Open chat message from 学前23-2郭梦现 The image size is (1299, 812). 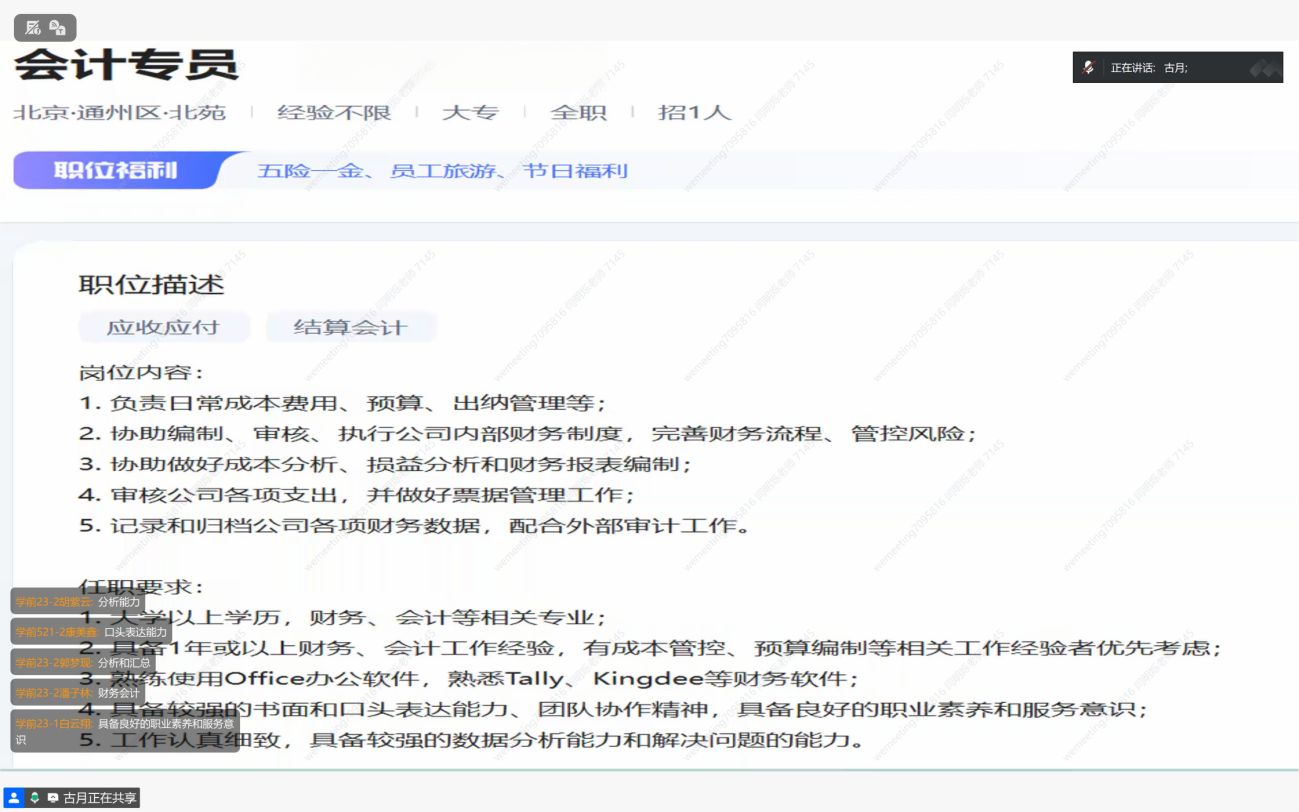[x=83, y=662]
